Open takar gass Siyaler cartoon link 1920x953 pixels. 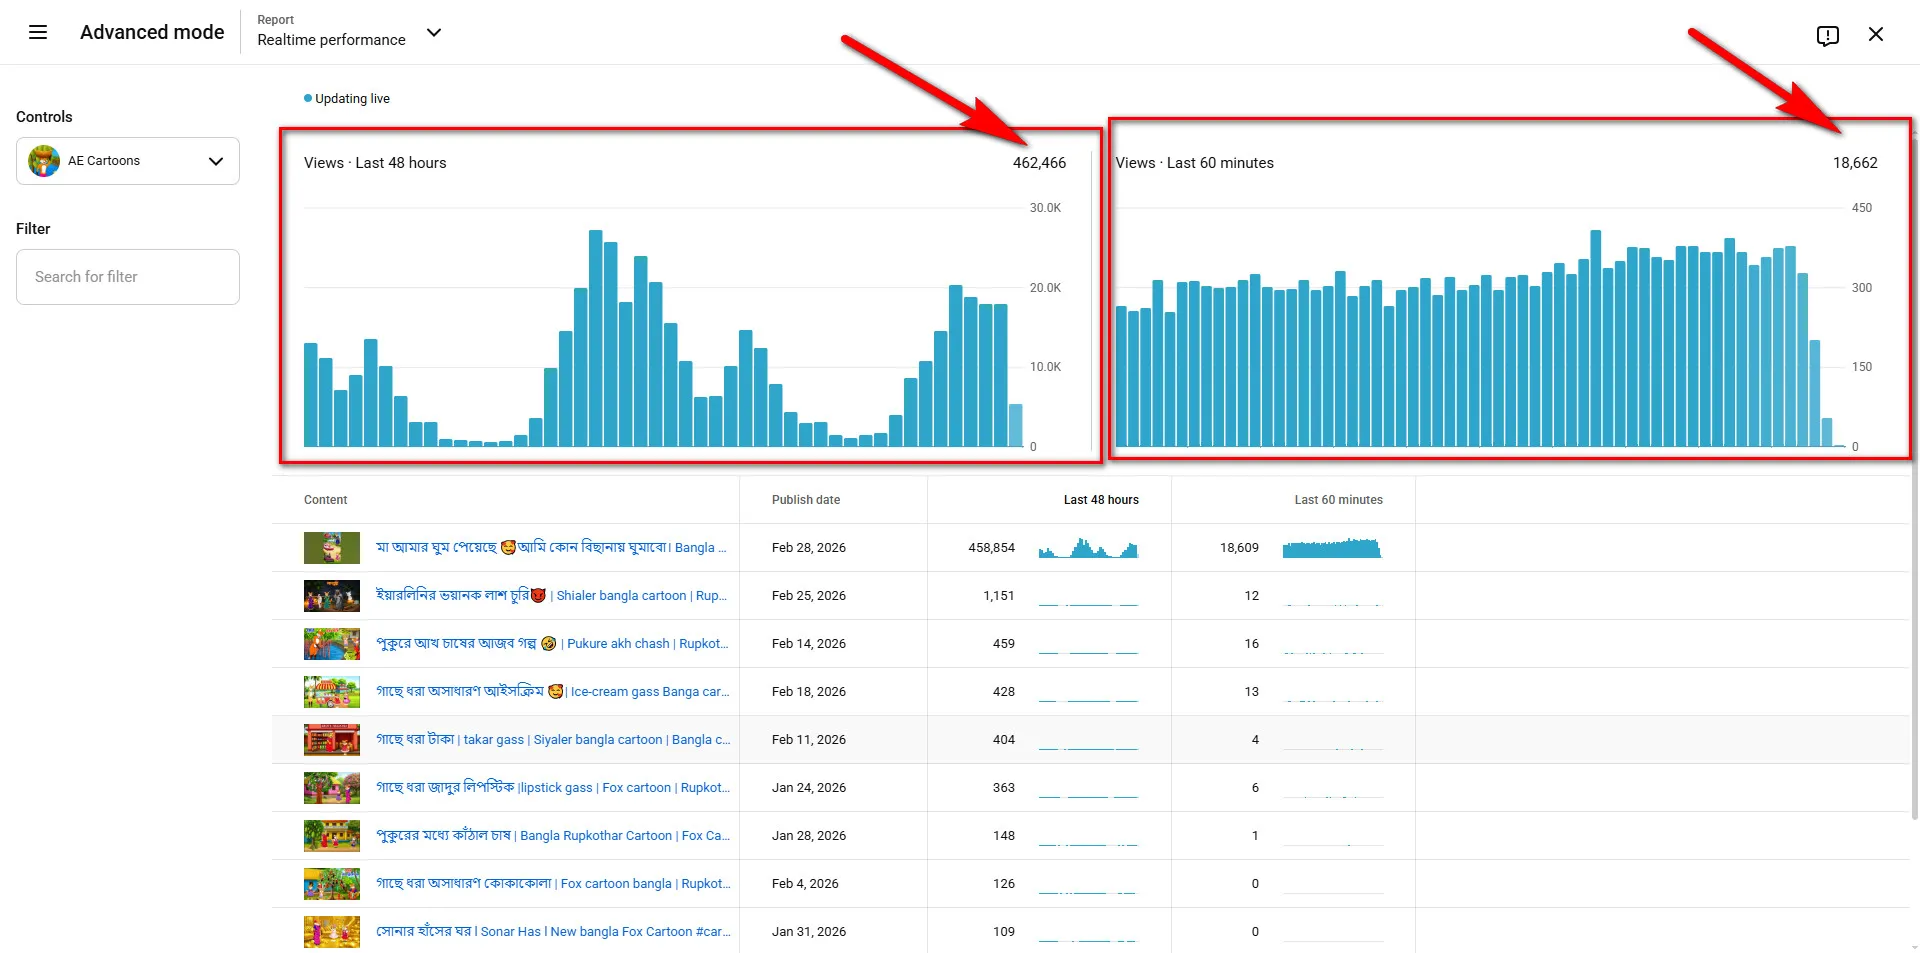pyautogui.click(x=553, y=739)
